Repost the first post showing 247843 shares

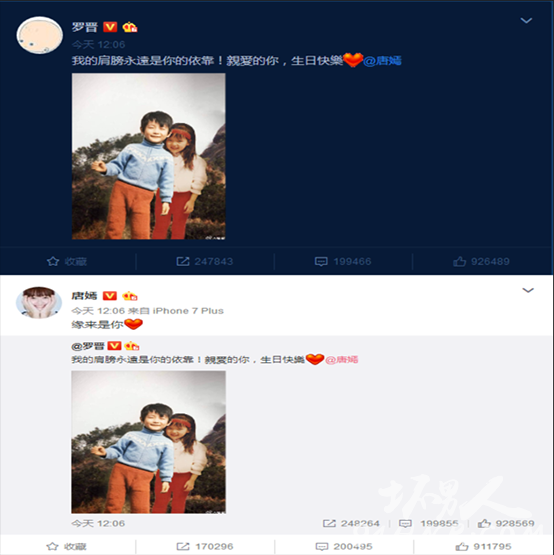[205, 262]
